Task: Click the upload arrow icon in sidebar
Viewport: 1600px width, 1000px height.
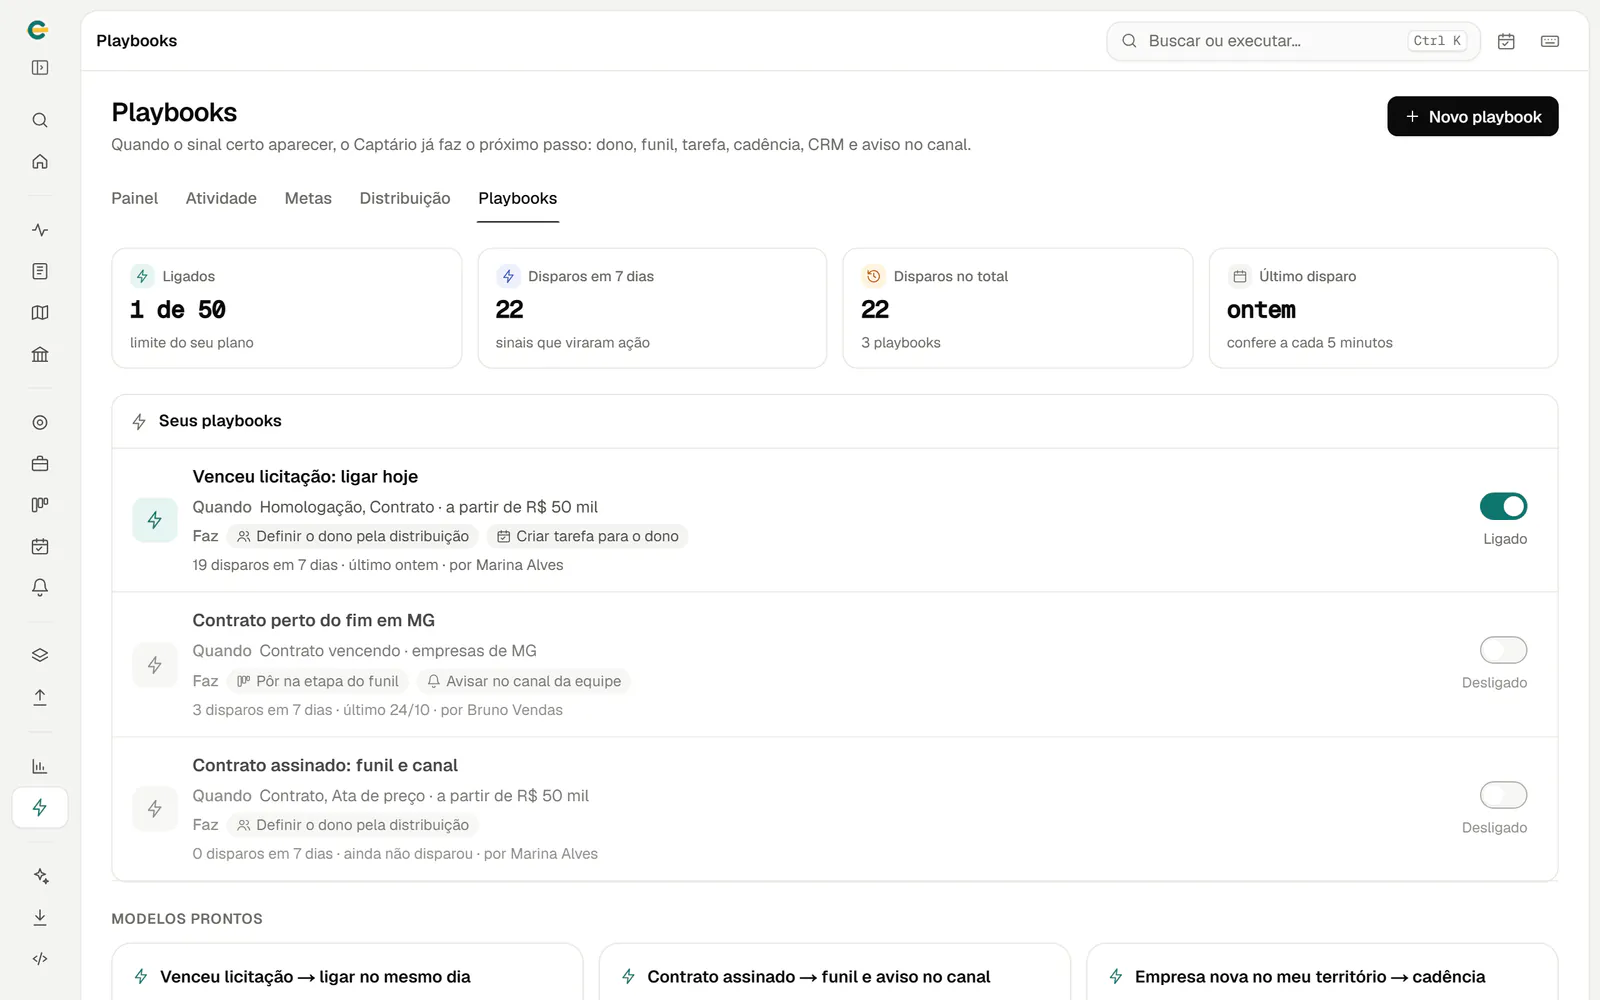Action: (x=40, y=697)
